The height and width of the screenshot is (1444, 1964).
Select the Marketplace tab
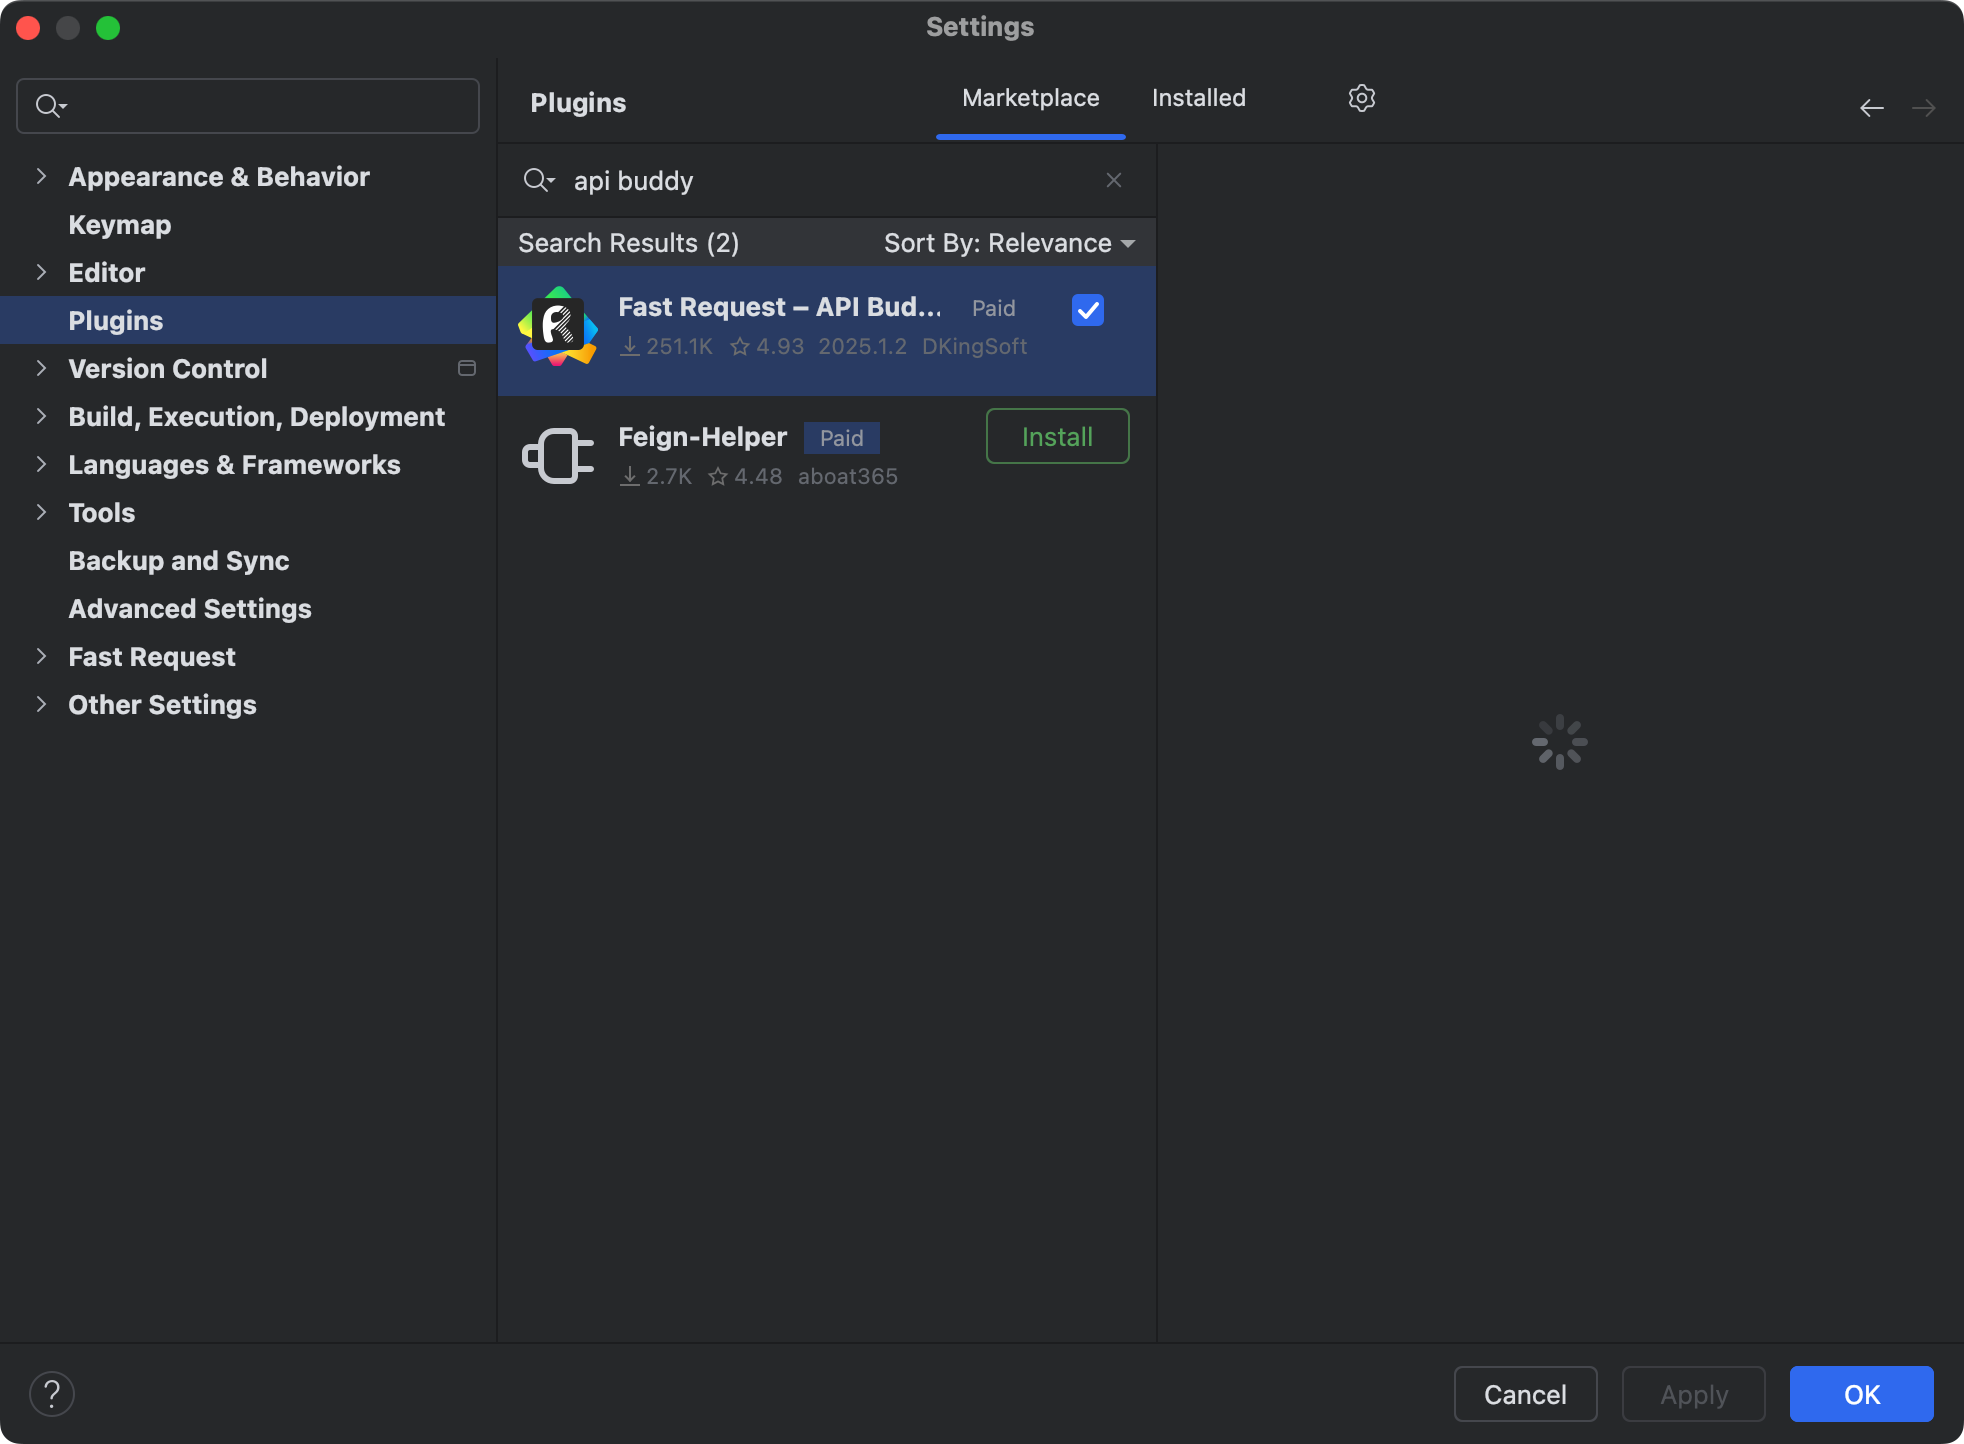[1030, 98]
